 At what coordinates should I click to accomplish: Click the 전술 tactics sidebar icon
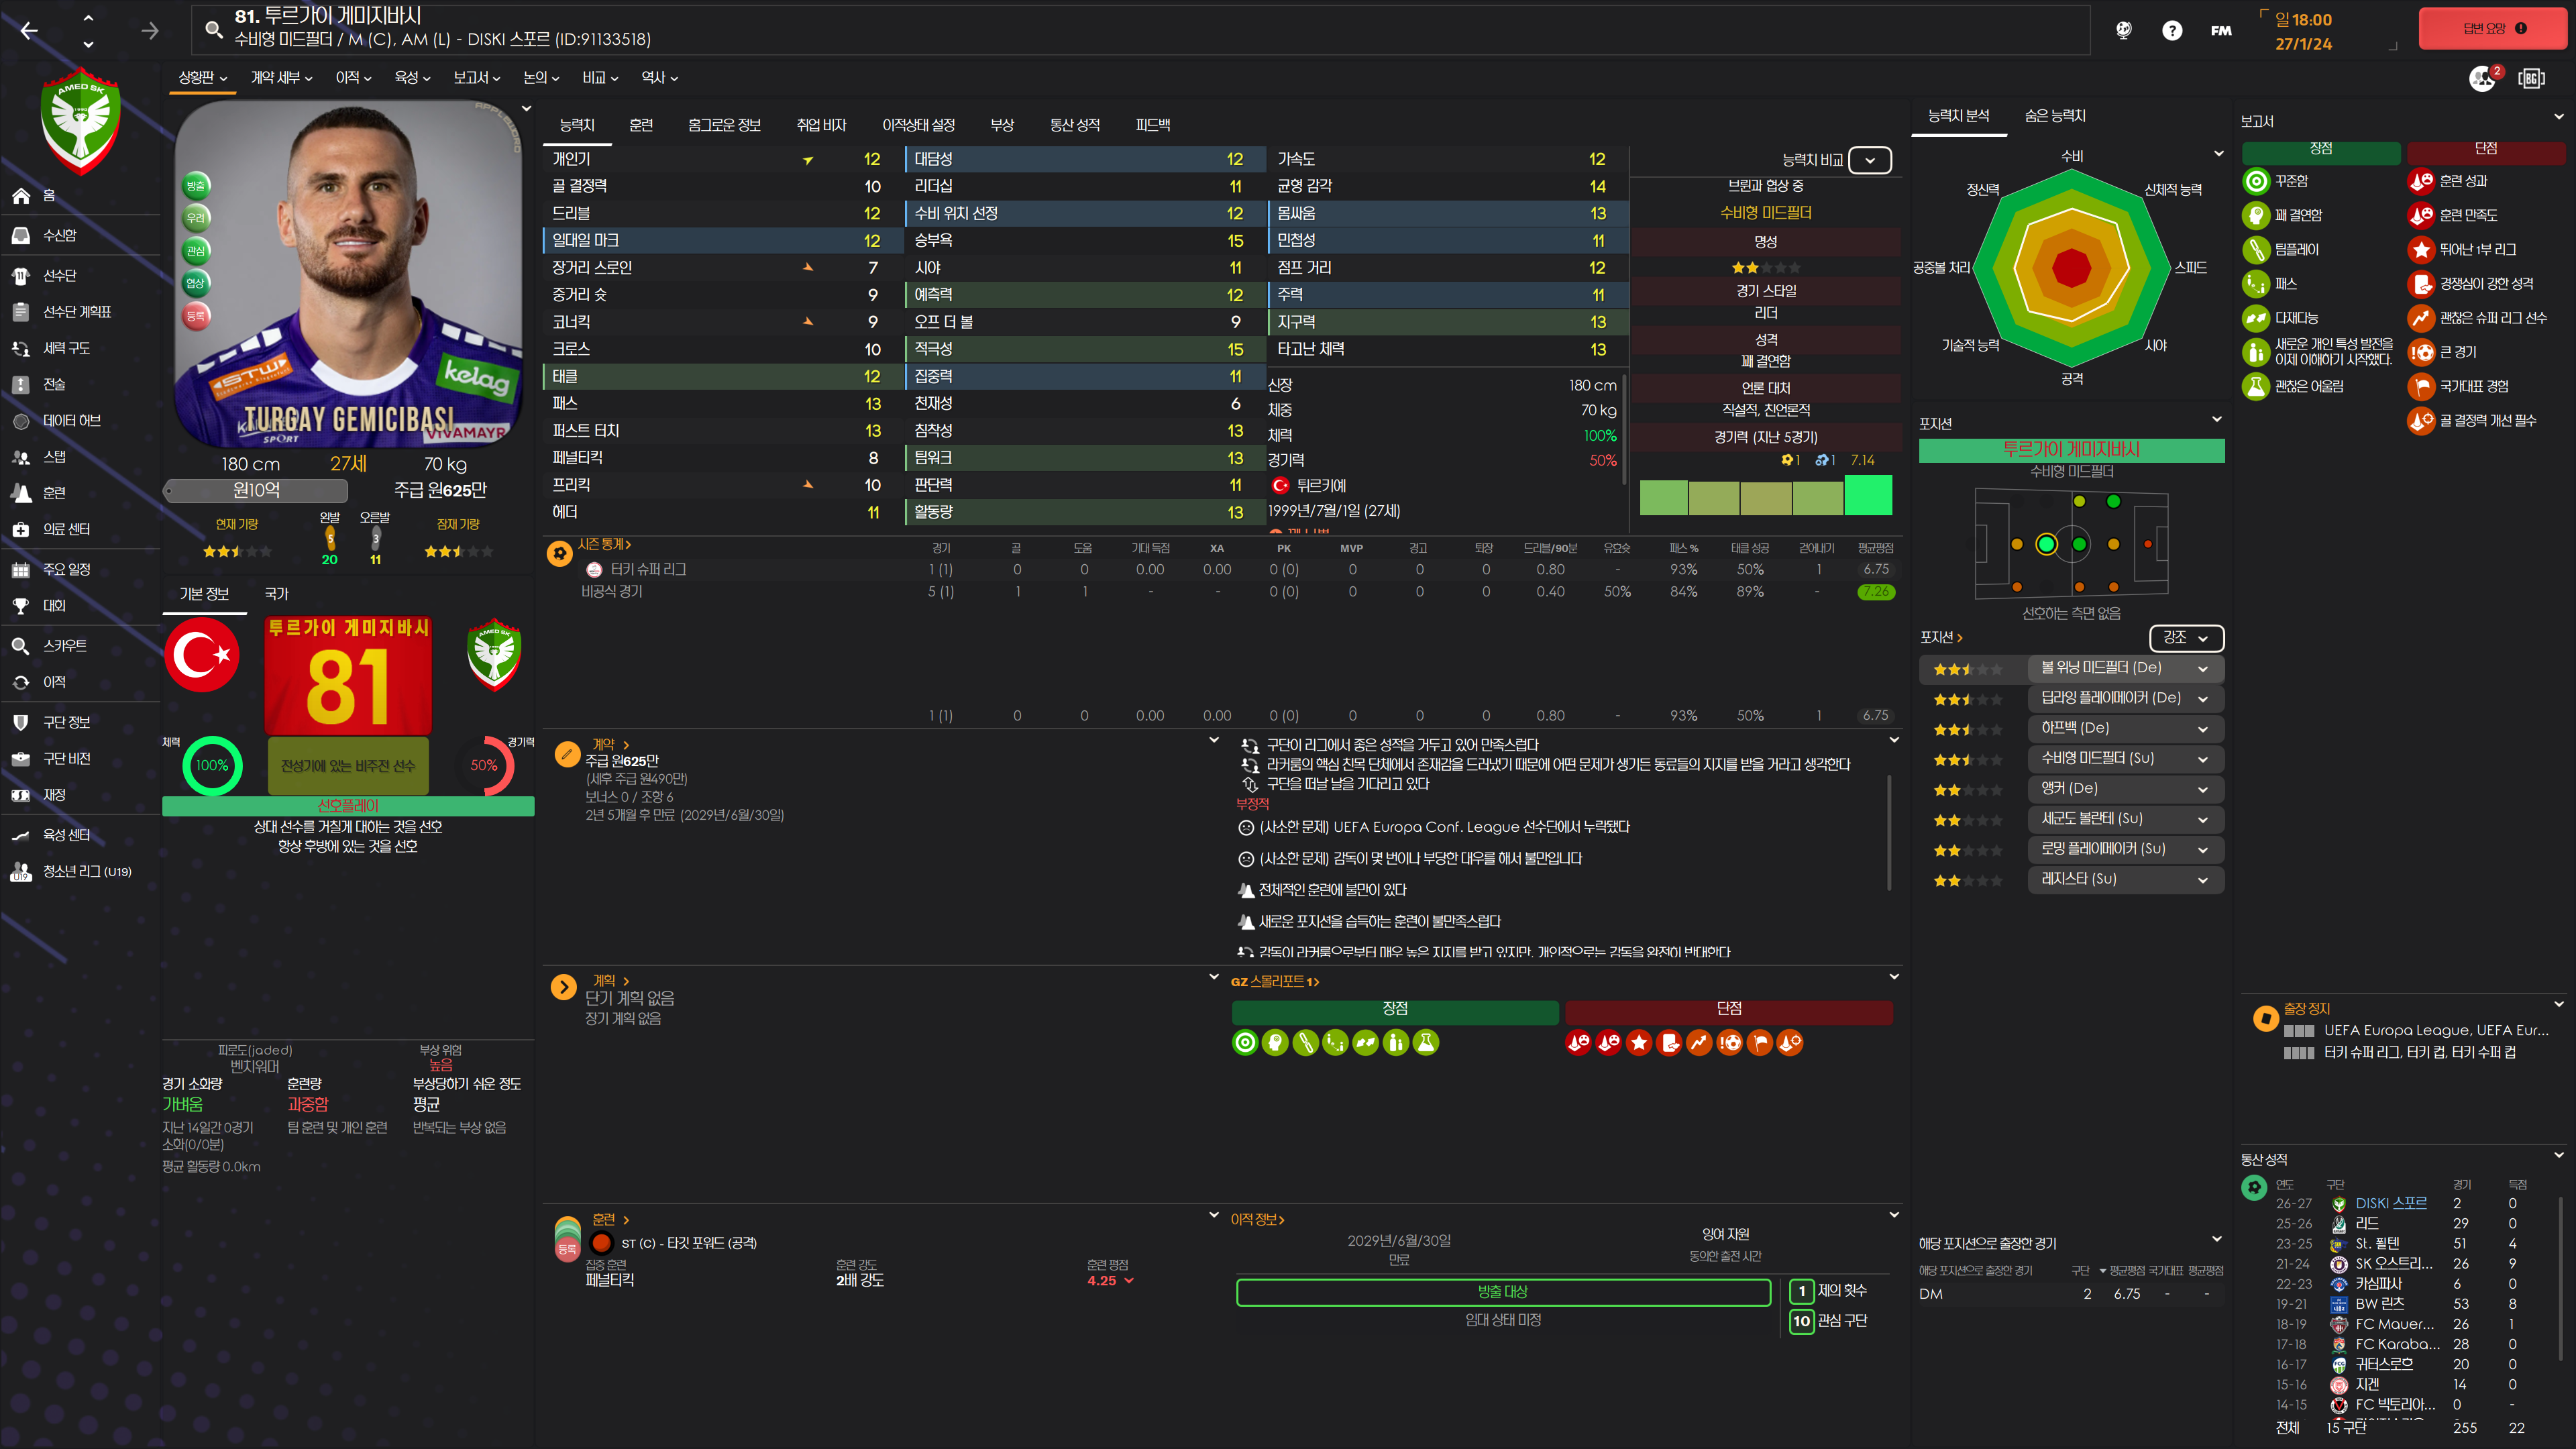(21, 384)
